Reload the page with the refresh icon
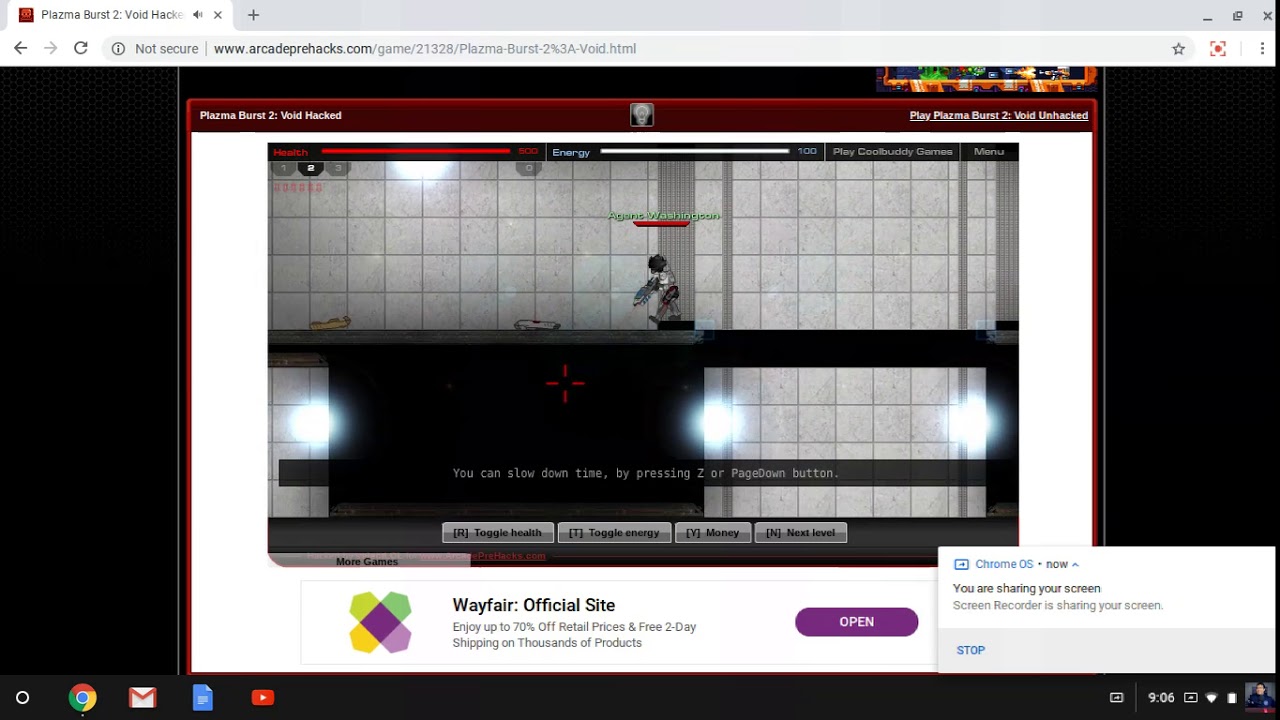The width and height of the screenshot is (1280, 720). (x=81, y=48)
